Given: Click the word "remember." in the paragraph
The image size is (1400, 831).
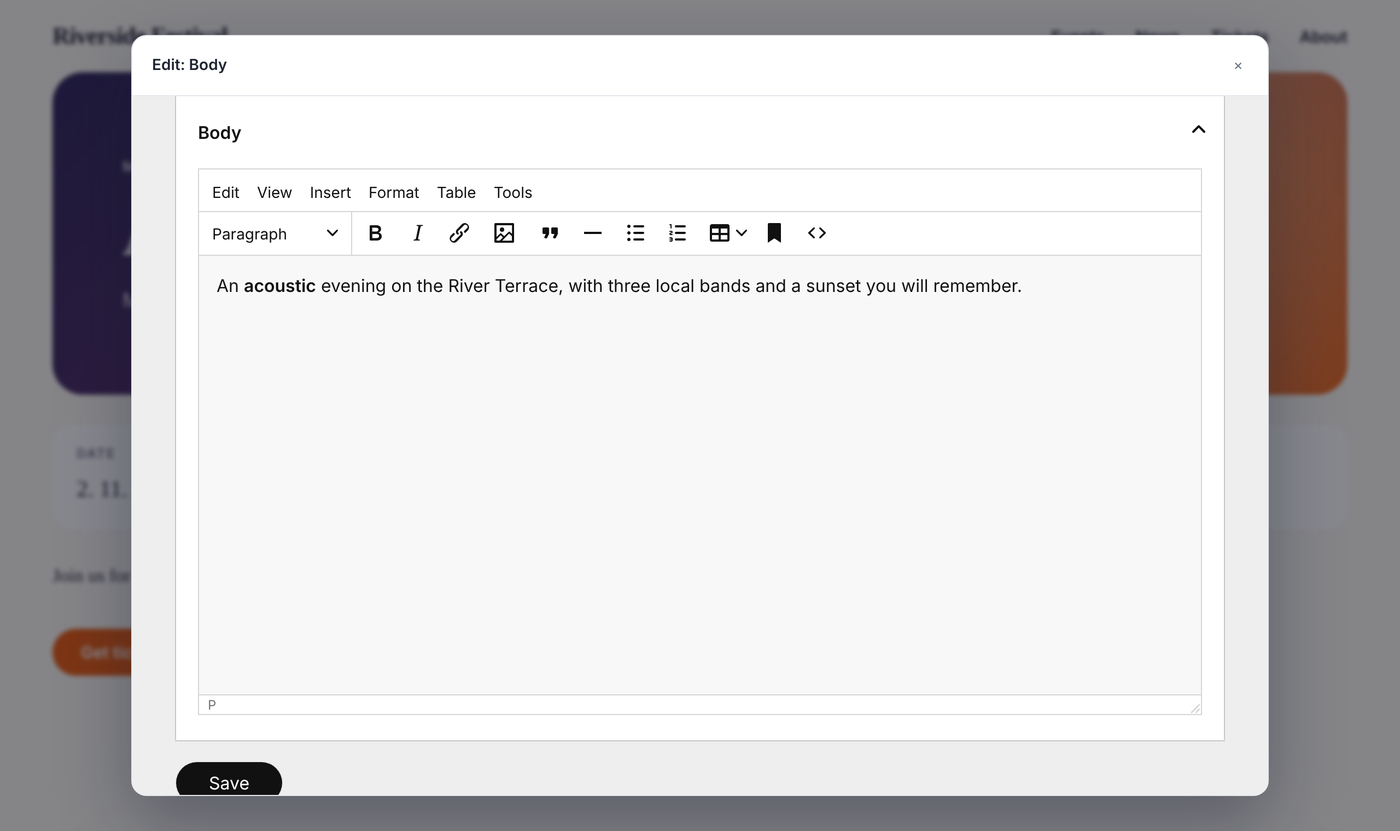Looking at the screenshot, I should pos(976,286).
